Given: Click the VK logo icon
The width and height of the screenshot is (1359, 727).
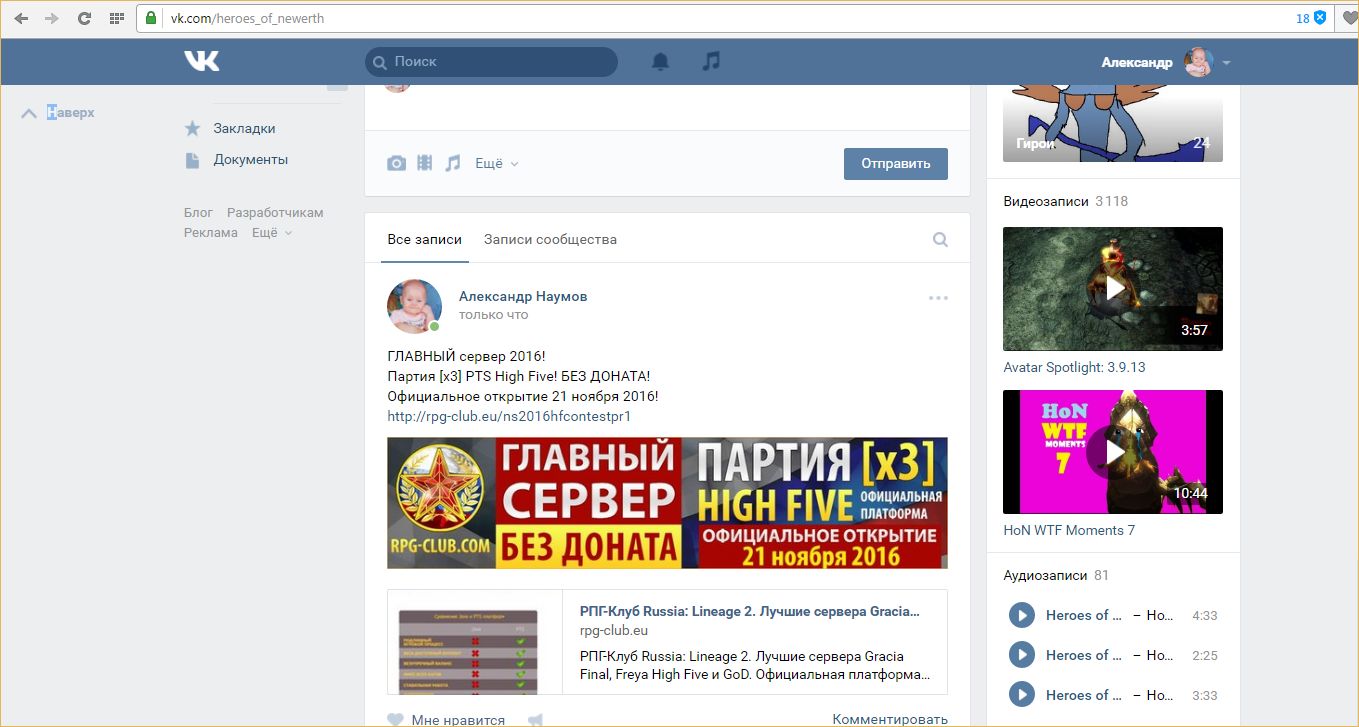Looking at the screenshot, I should 201,61.
